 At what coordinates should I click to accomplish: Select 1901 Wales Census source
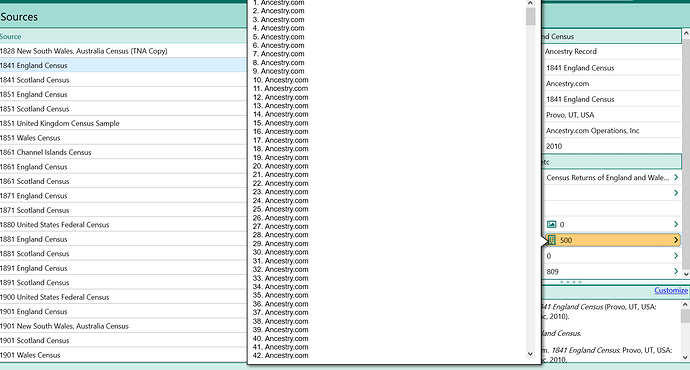pyautogui.click(x=123, y=355)
